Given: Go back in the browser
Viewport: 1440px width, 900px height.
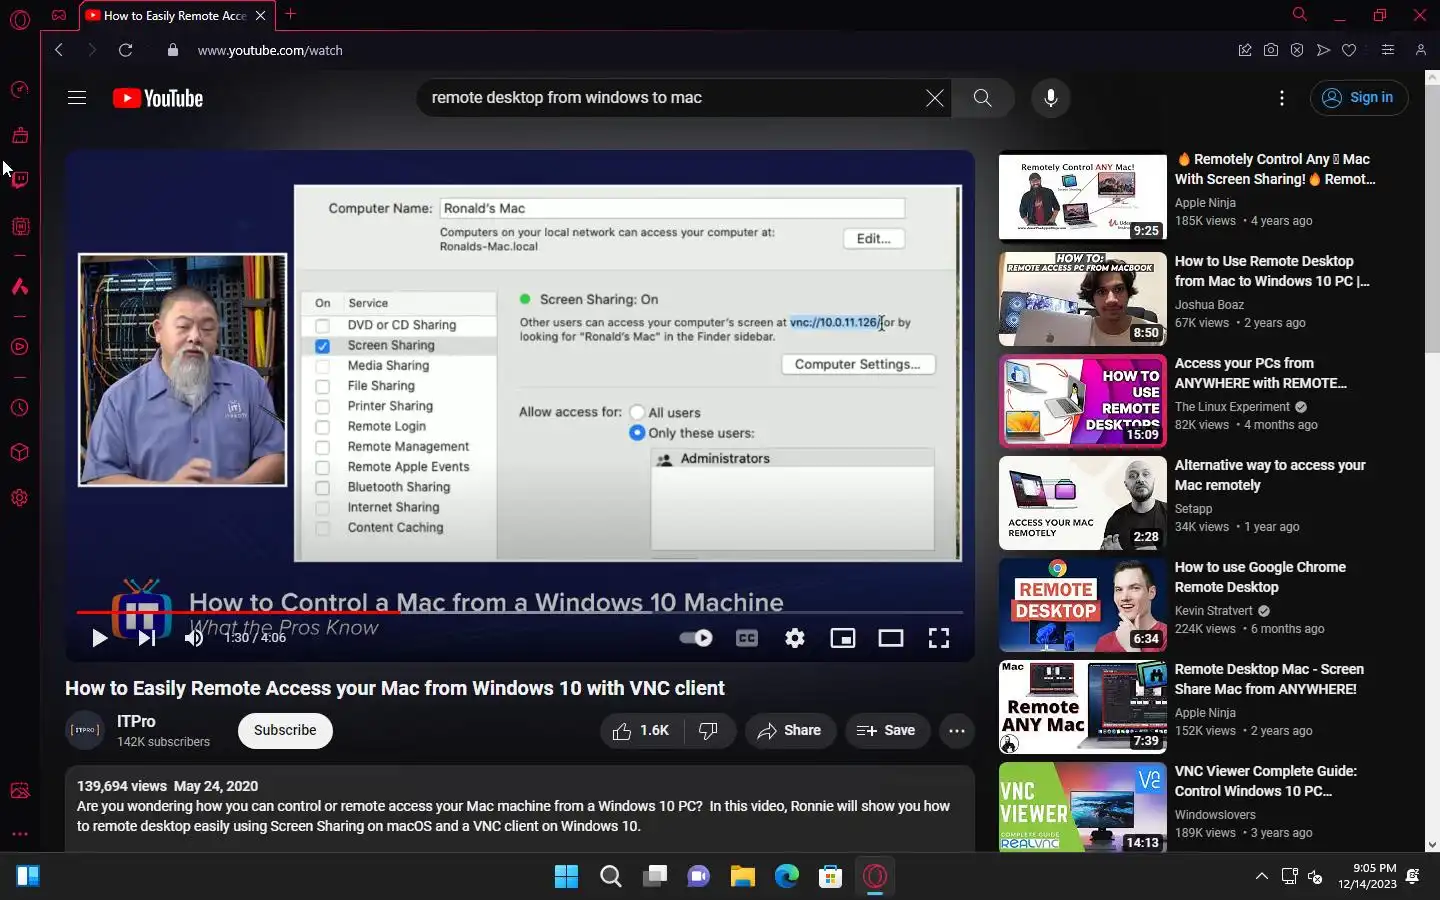Looking at the screenshot, I should [x=59, y=50].
